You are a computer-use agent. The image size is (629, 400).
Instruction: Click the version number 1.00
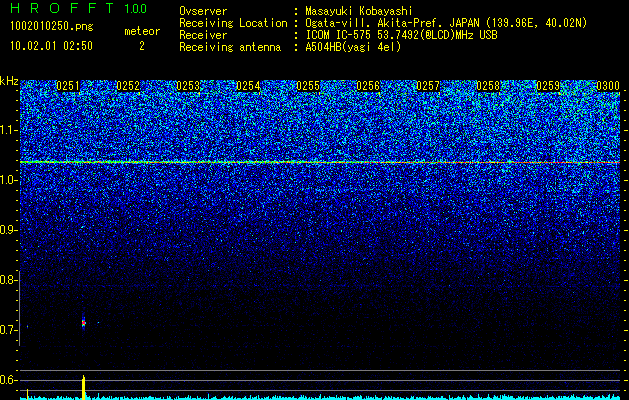click(135, 9)
